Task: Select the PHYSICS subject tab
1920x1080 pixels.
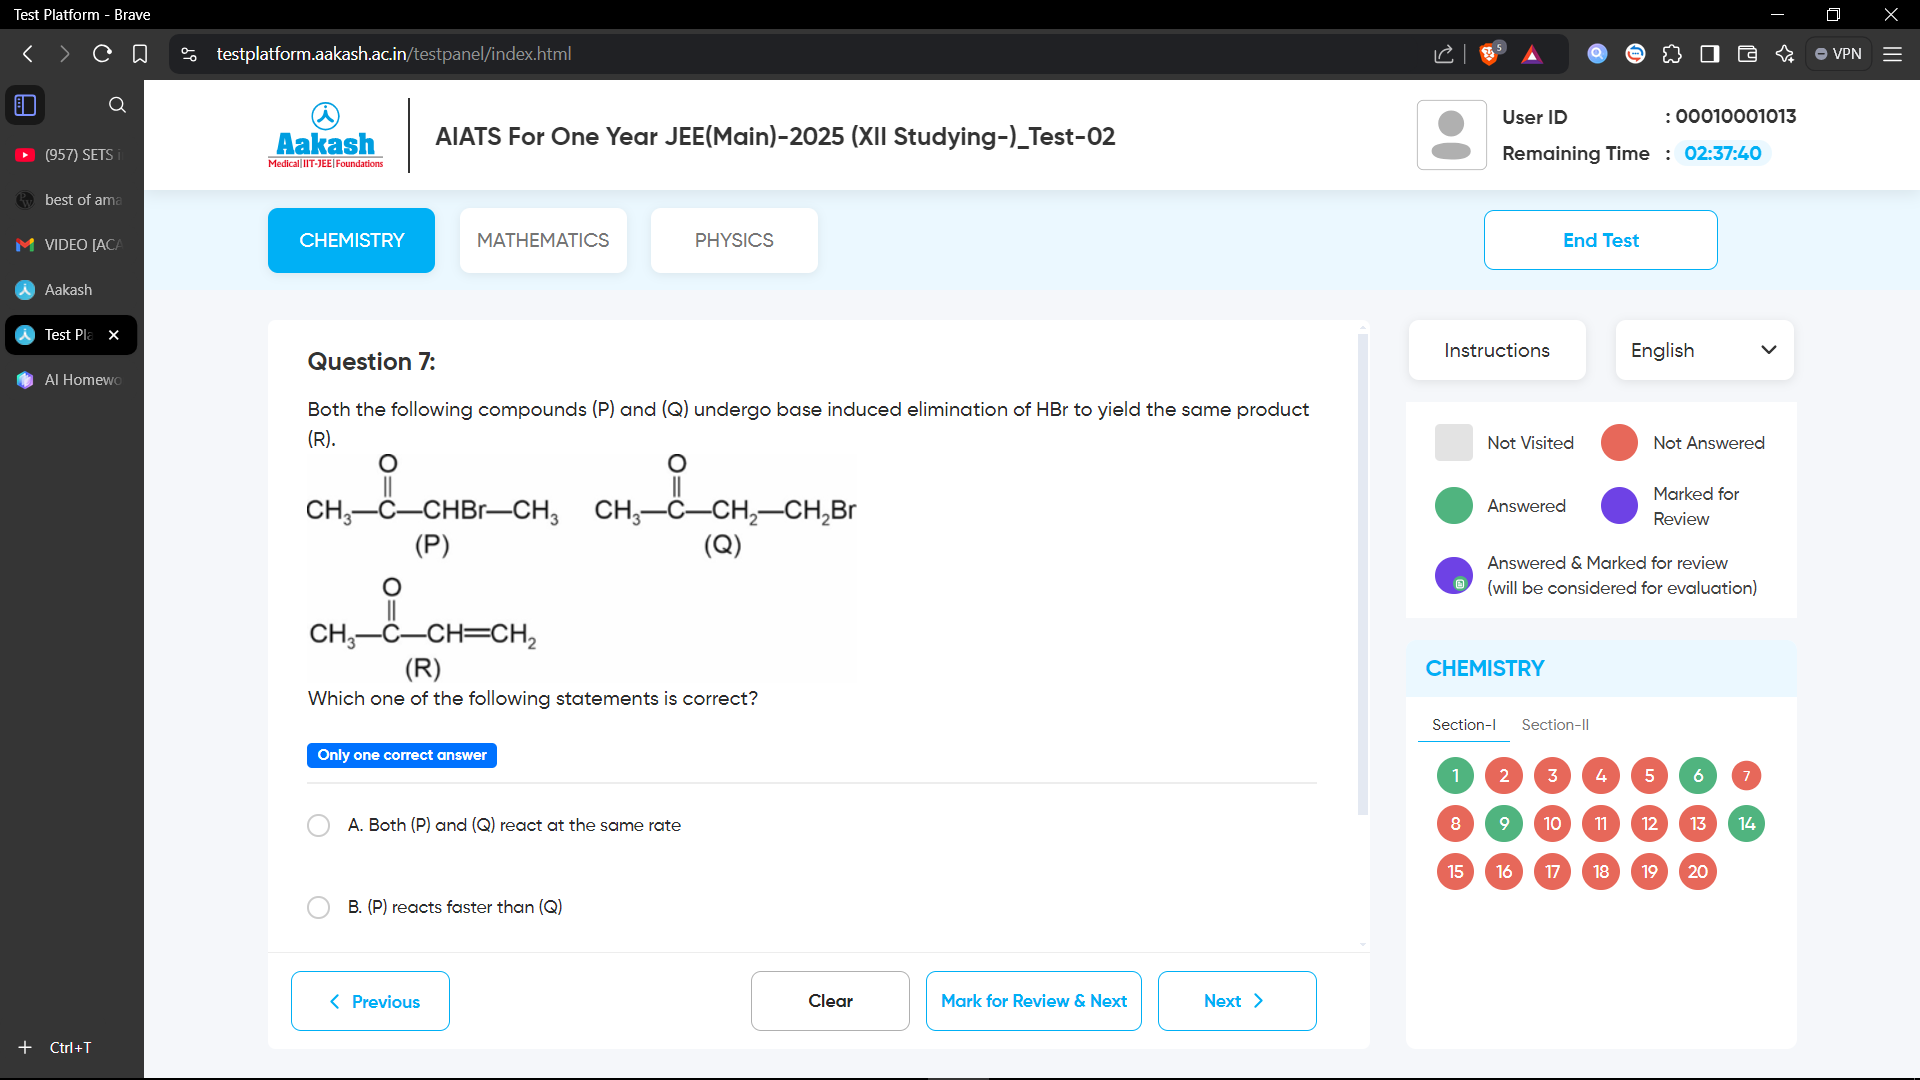Action: click(734, 240)
